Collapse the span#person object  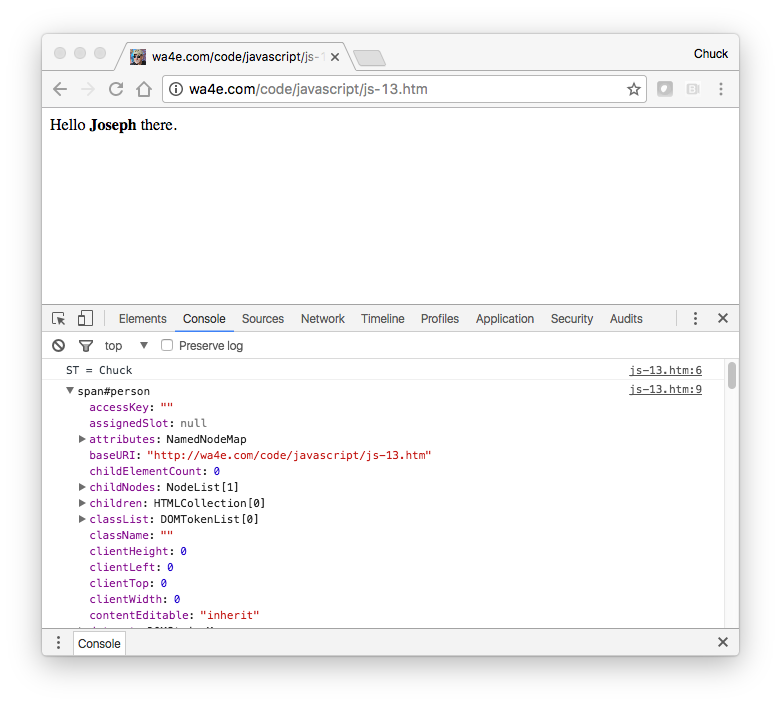click(x=70, y=391)
